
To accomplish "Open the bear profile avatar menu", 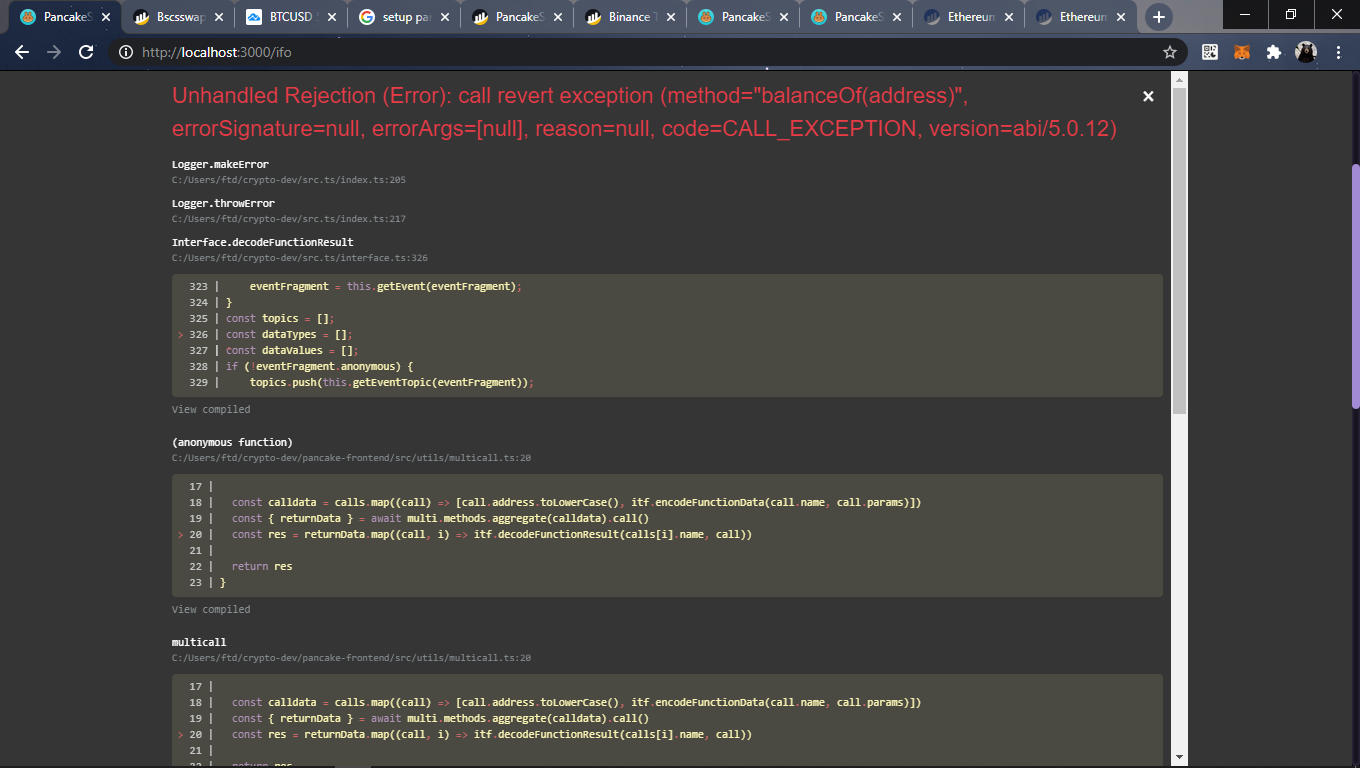I will pos(1306,52).
